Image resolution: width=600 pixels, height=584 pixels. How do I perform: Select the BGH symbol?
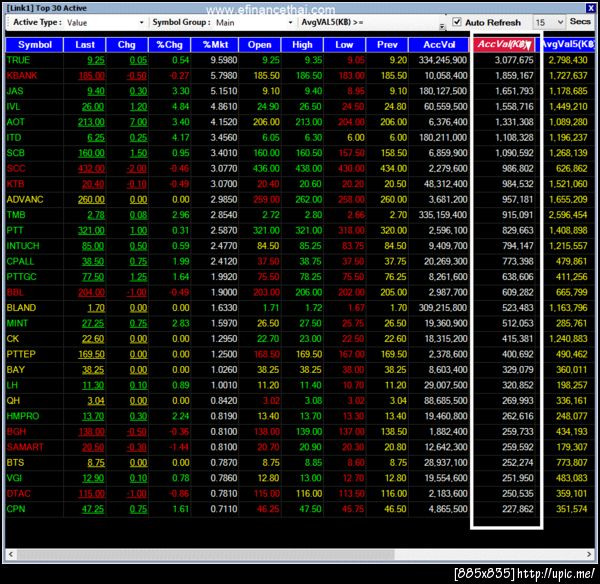(x=16, y=432)
